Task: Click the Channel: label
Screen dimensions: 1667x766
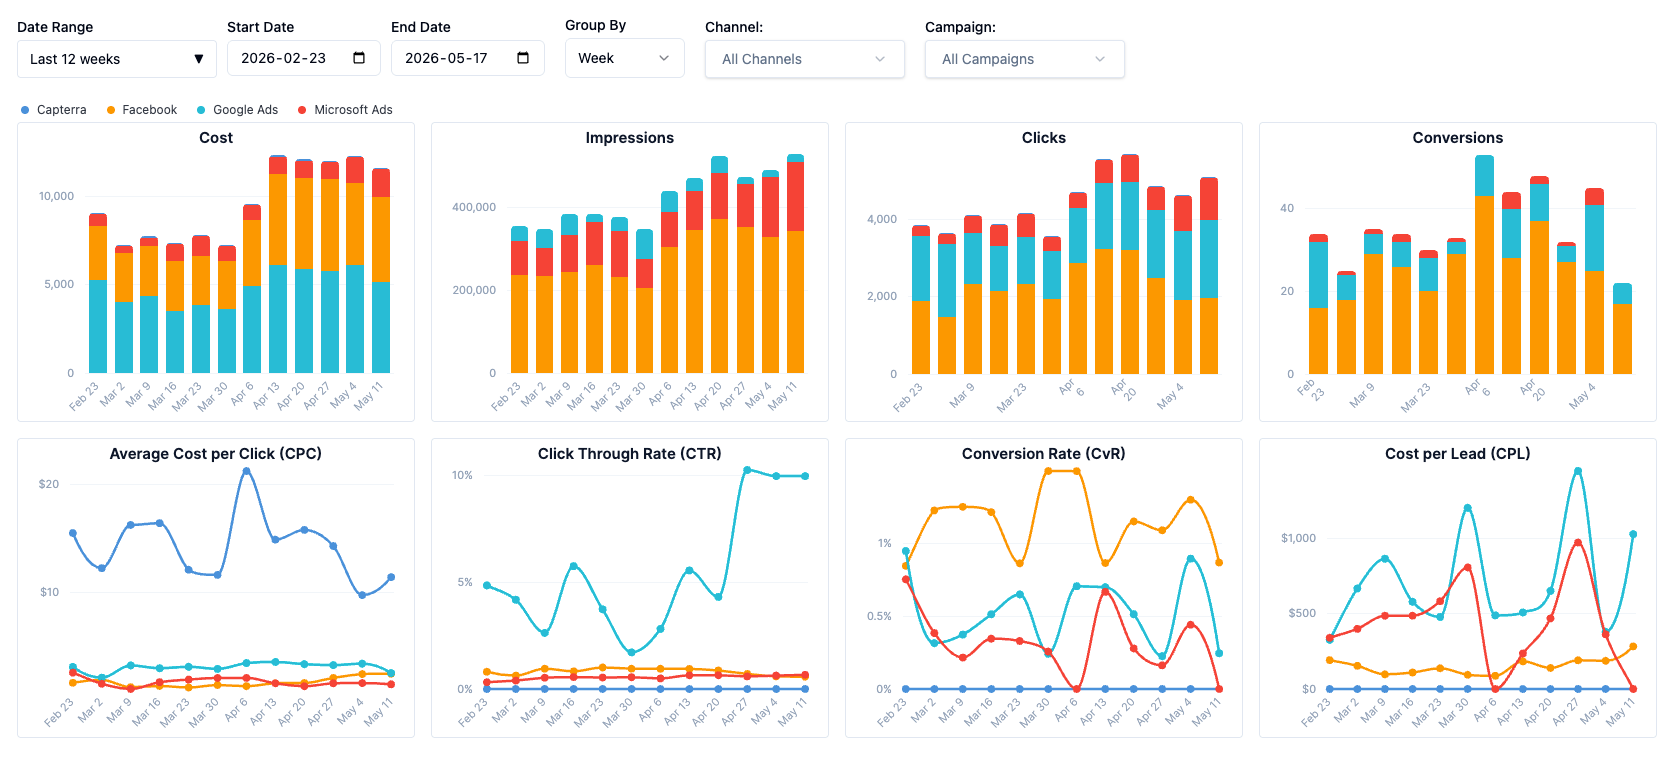Action: coord(734,27)
